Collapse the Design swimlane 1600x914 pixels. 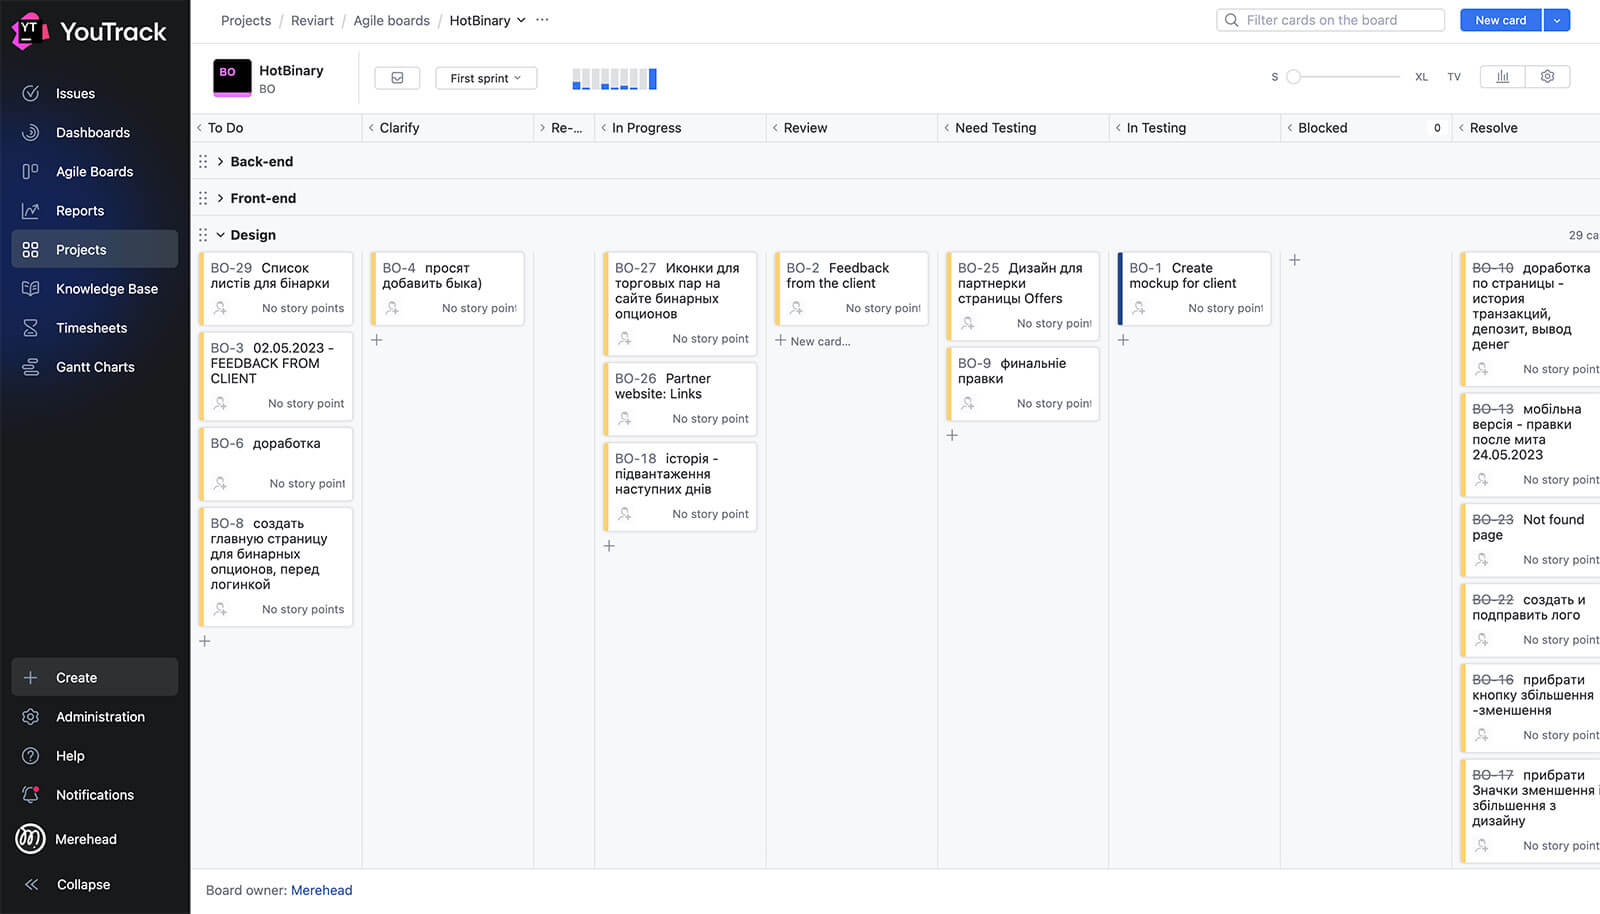coord(220,235)
